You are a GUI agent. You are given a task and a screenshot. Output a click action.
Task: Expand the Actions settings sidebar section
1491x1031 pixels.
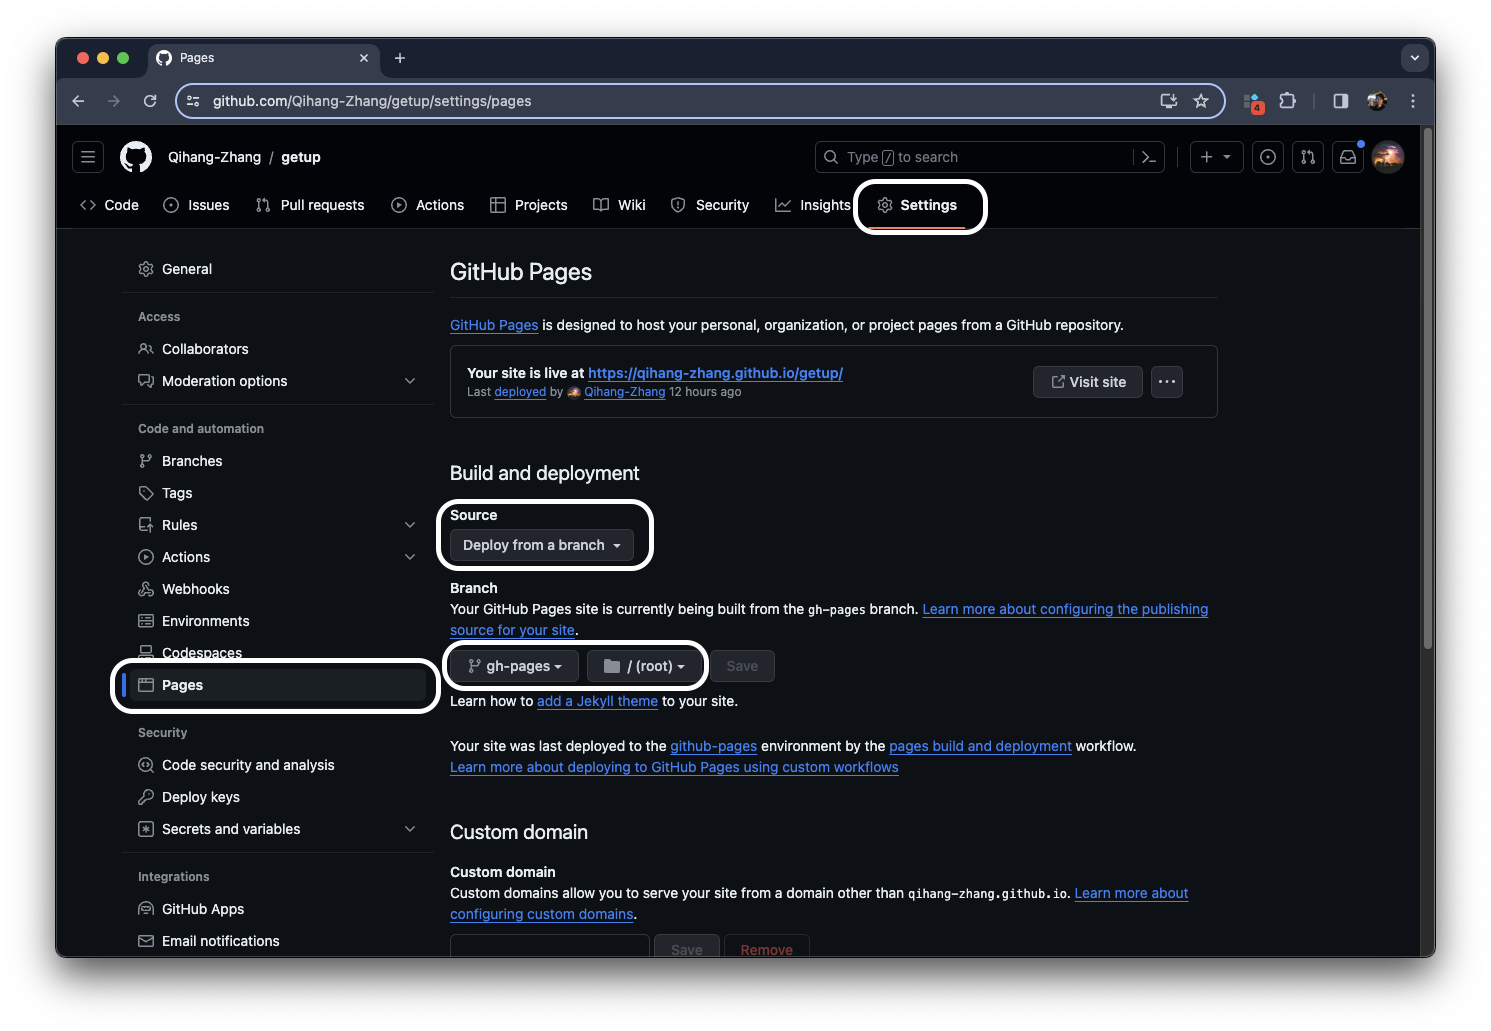[x=410, y=557]
